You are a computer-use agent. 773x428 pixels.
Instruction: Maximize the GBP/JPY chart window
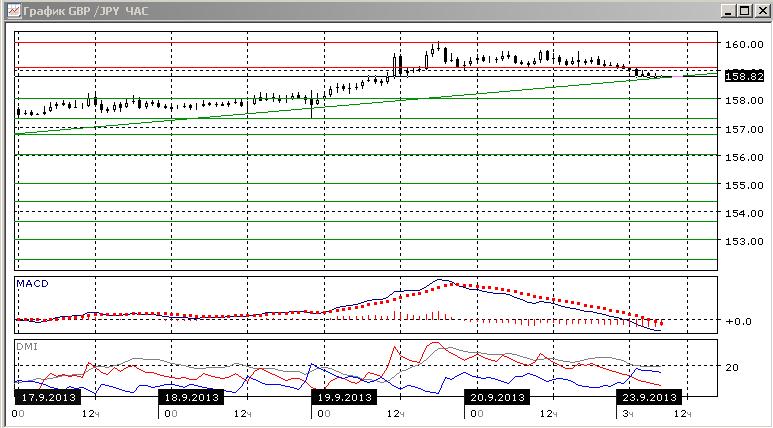[x=744, y=10]
